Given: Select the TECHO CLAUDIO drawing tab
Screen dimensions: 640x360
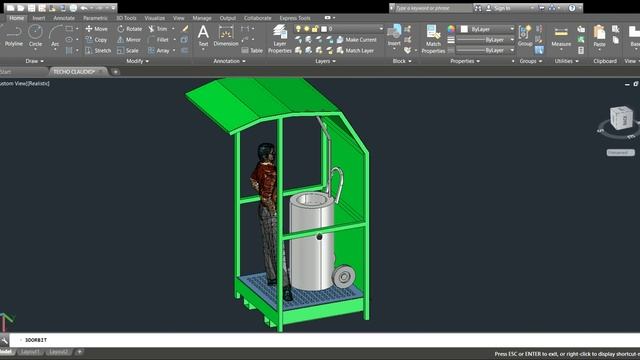Looking at the screenshot, I should tap(78, 71).
